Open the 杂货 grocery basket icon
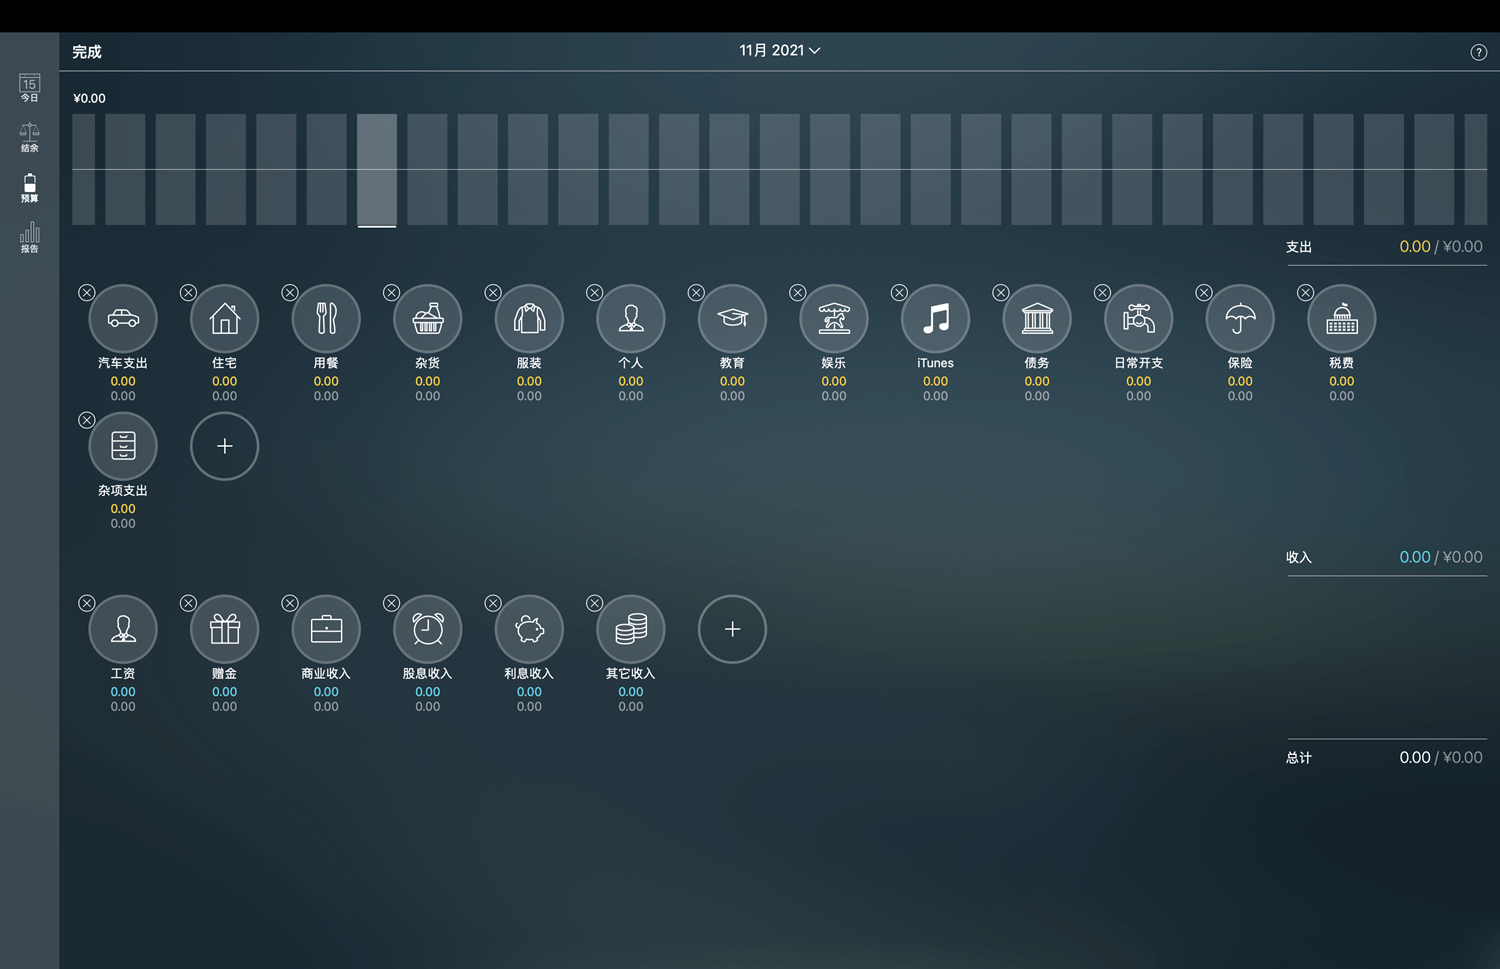This screenshot has height=969, width=1500. coord(428,319)
